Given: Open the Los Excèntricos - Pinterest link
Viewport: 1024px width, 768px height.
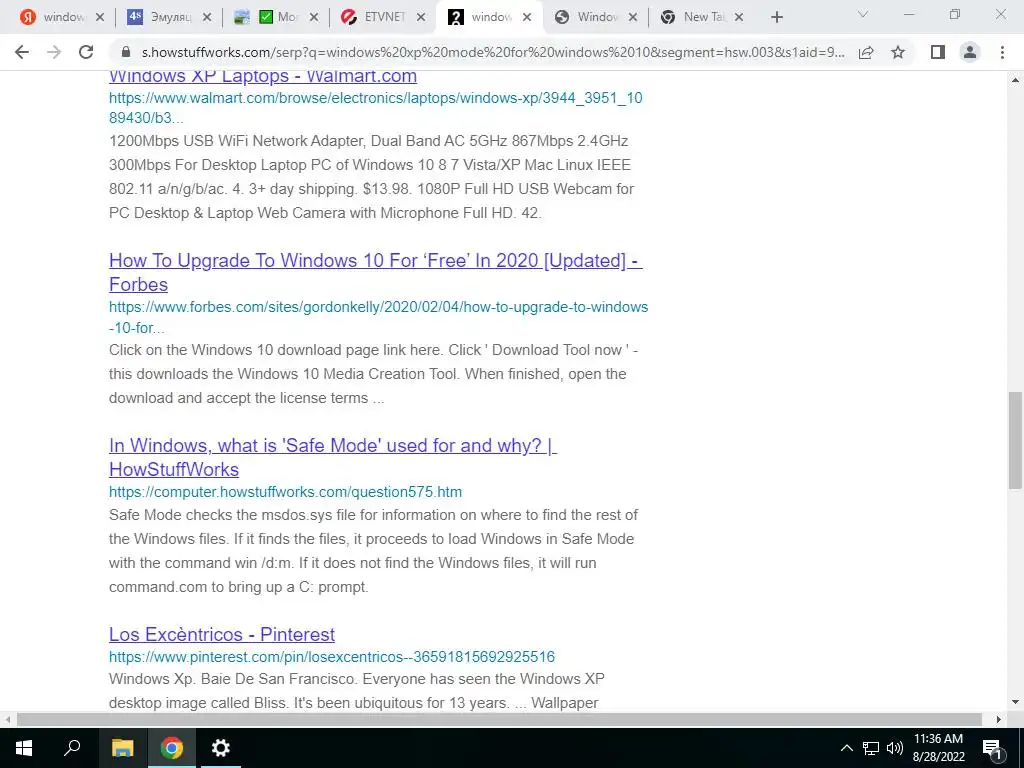Looking at the screenshot, I should click(x=222, y=634).
